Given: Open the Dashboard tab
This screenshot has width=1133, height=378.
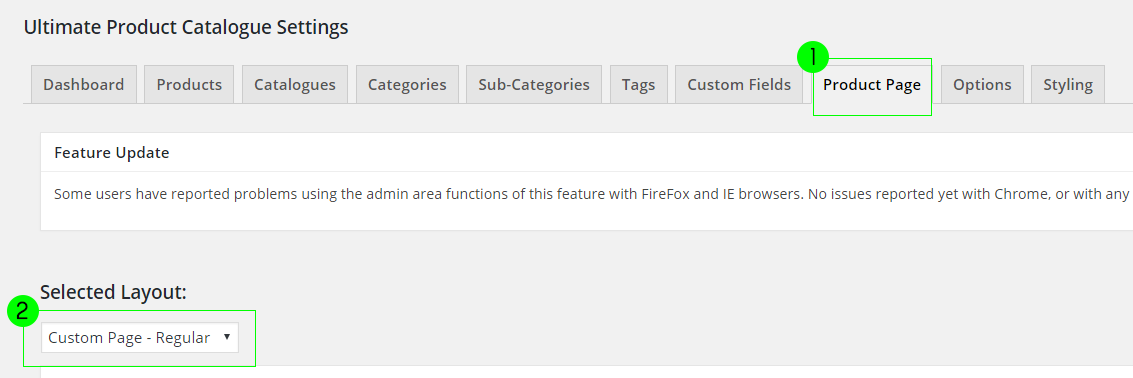Looking at the screenshot, I should tap(84, 85).
